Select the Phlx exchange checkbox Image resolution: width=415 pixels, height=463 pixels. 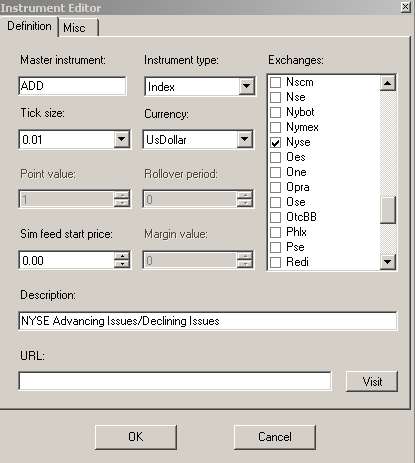(x=275, y=232)
